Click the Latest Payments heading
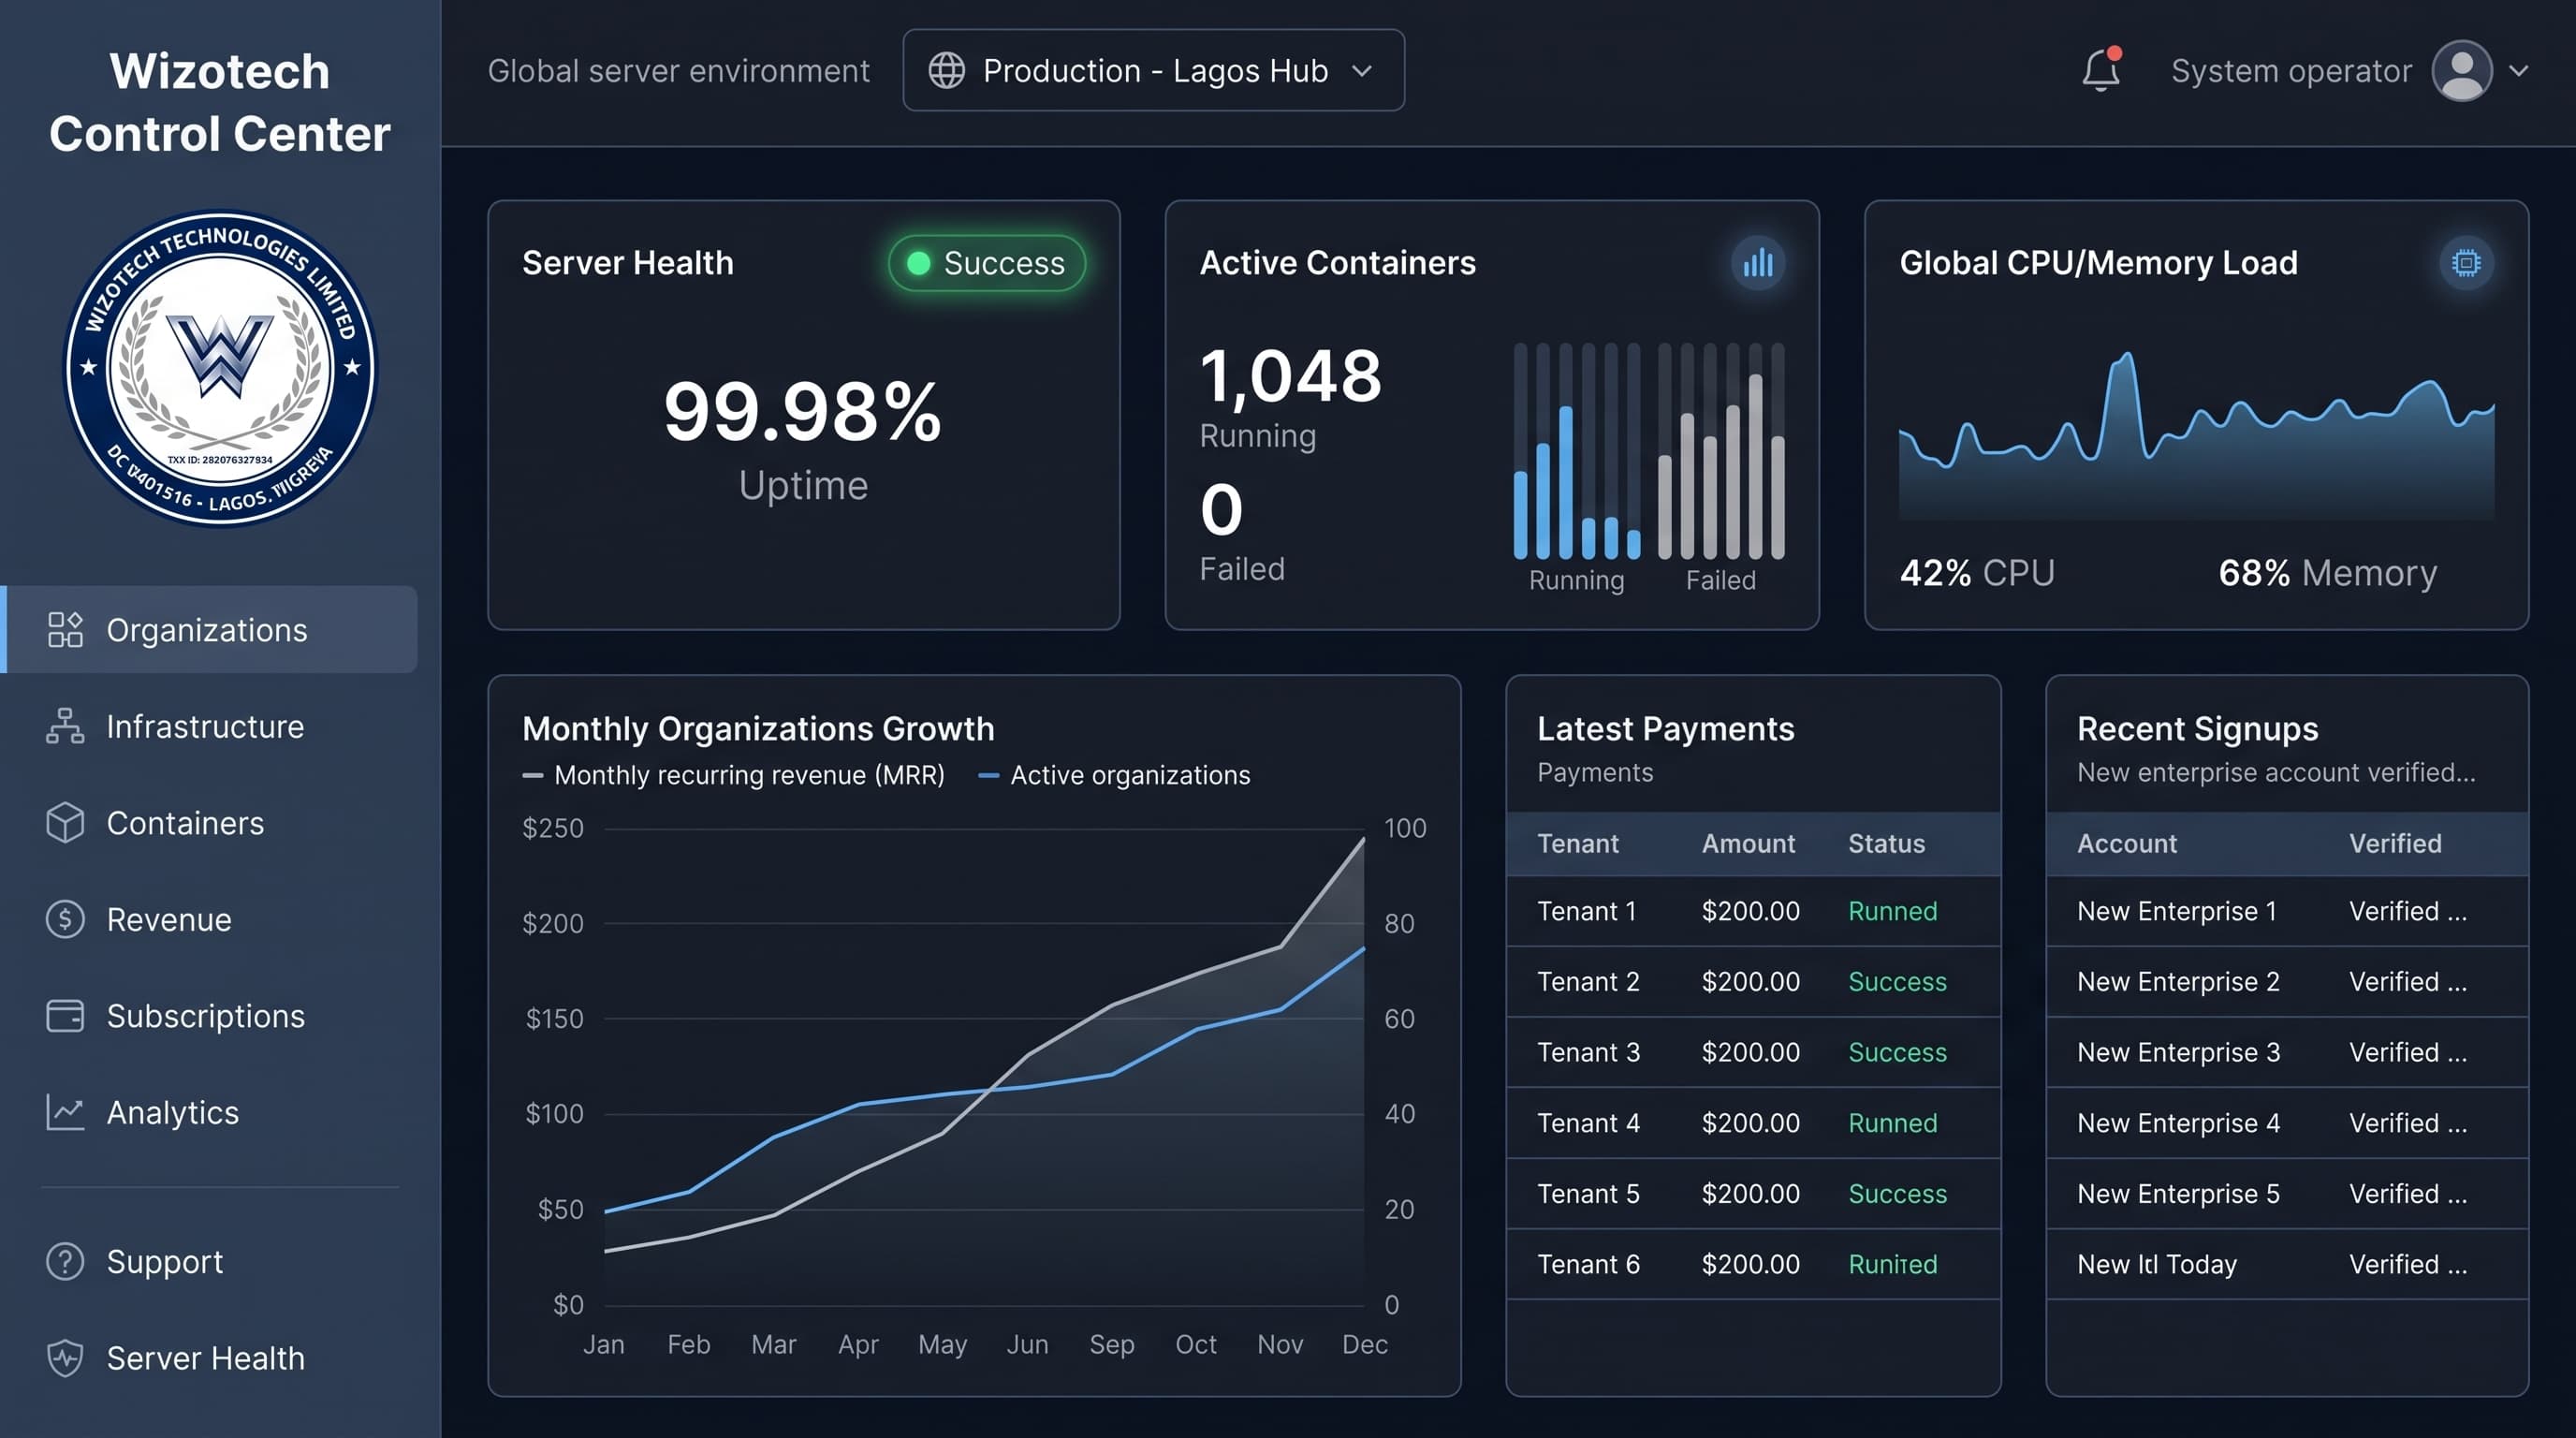 1665,729
